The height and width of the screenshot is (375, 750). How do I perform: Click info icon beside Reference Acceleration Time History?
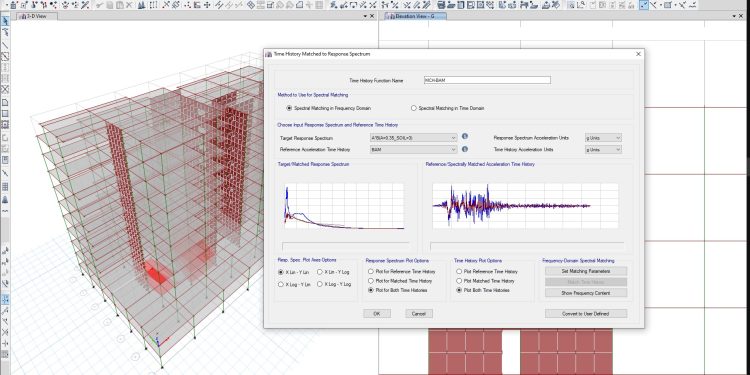[x=465, y=149]
